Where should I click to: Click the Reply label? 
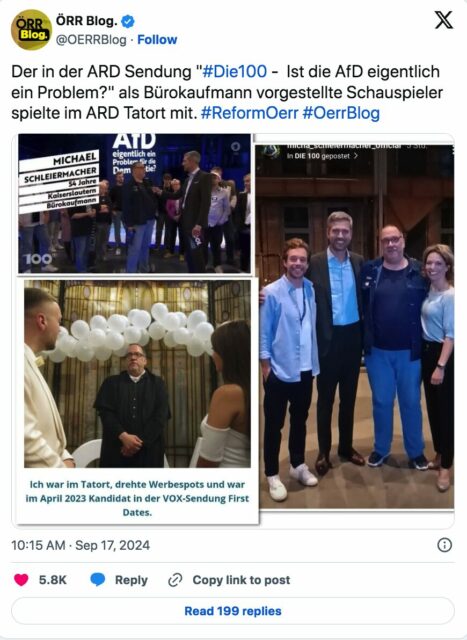pyautogui.click(x=131, y=580)
